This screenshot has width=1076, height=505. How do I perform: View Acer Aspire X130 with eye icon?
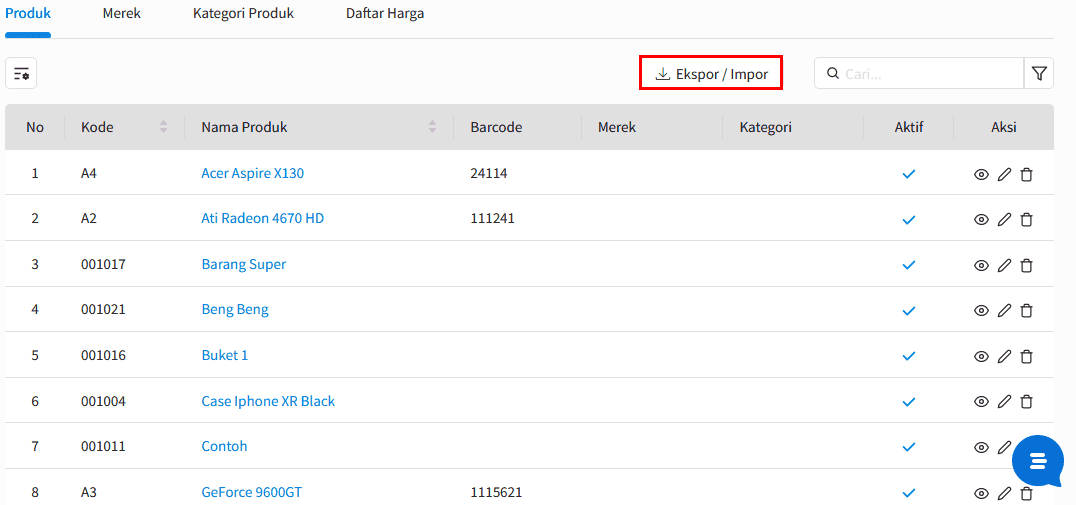pos(981,175)
